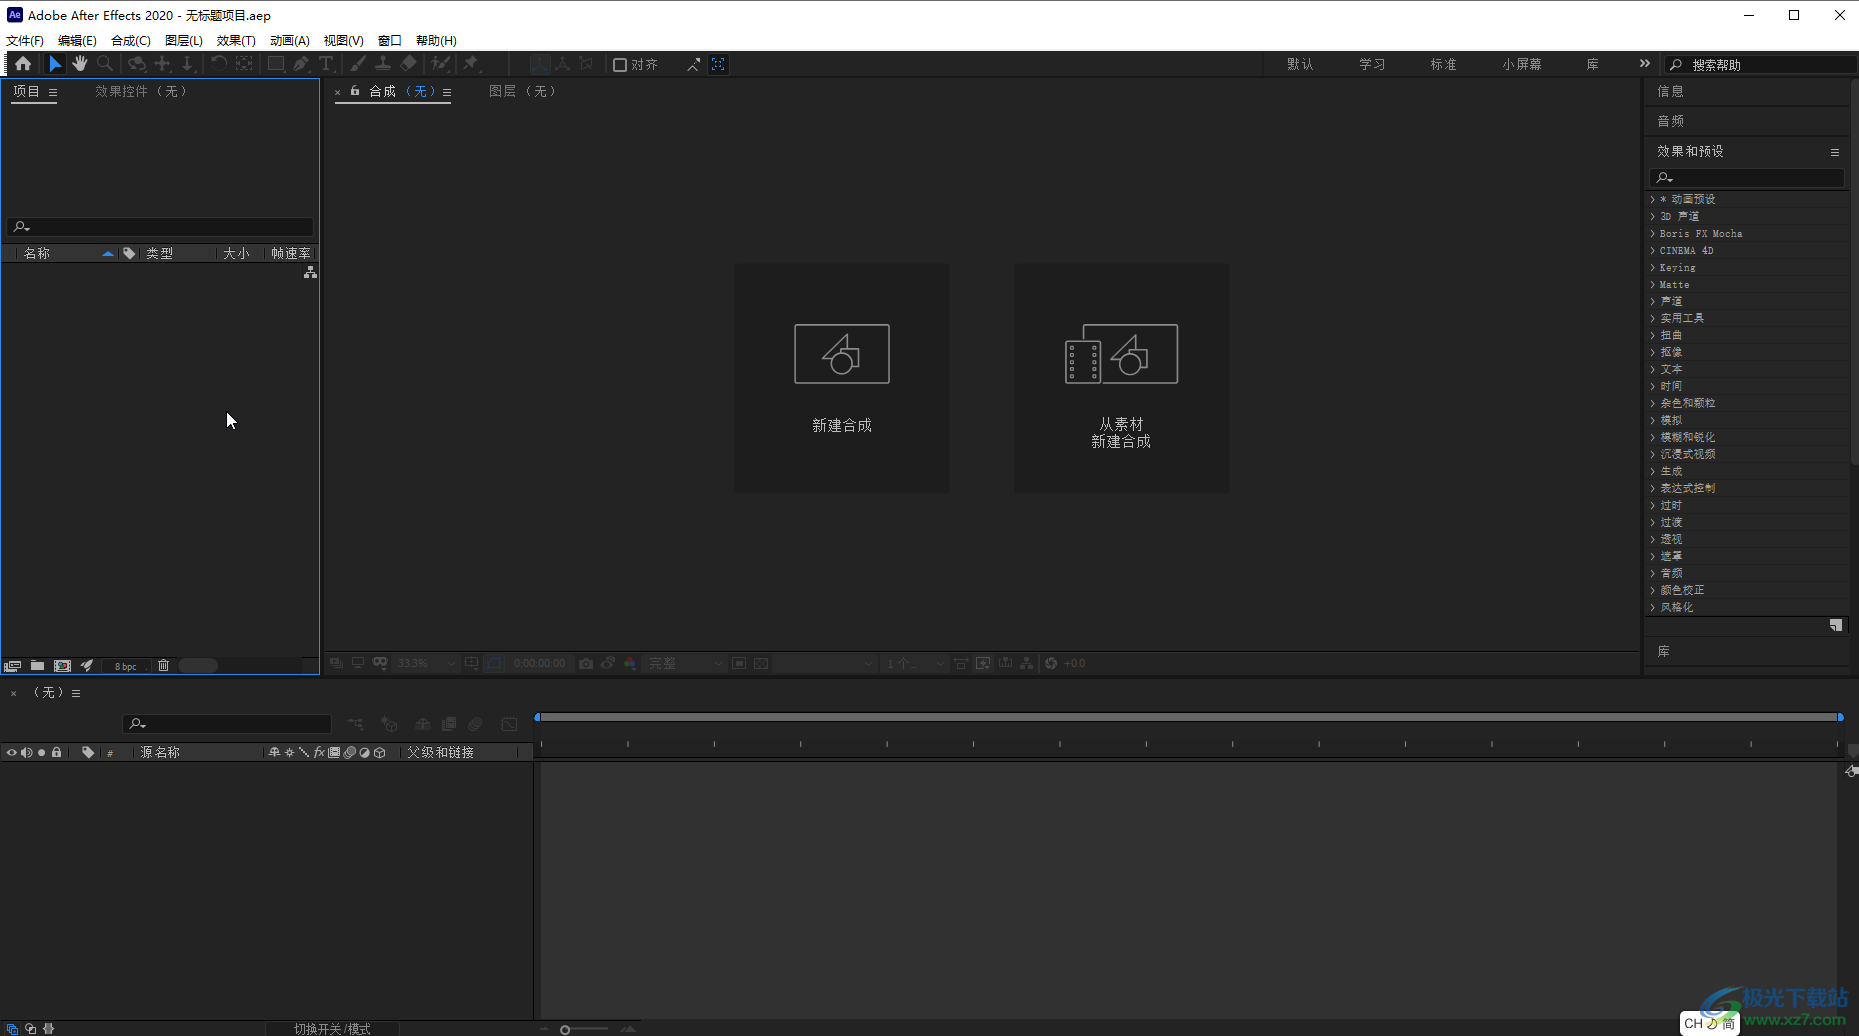Switch to the 学习 workspace
This screenshot has height=1036, width=1859.
point(1372,64)
